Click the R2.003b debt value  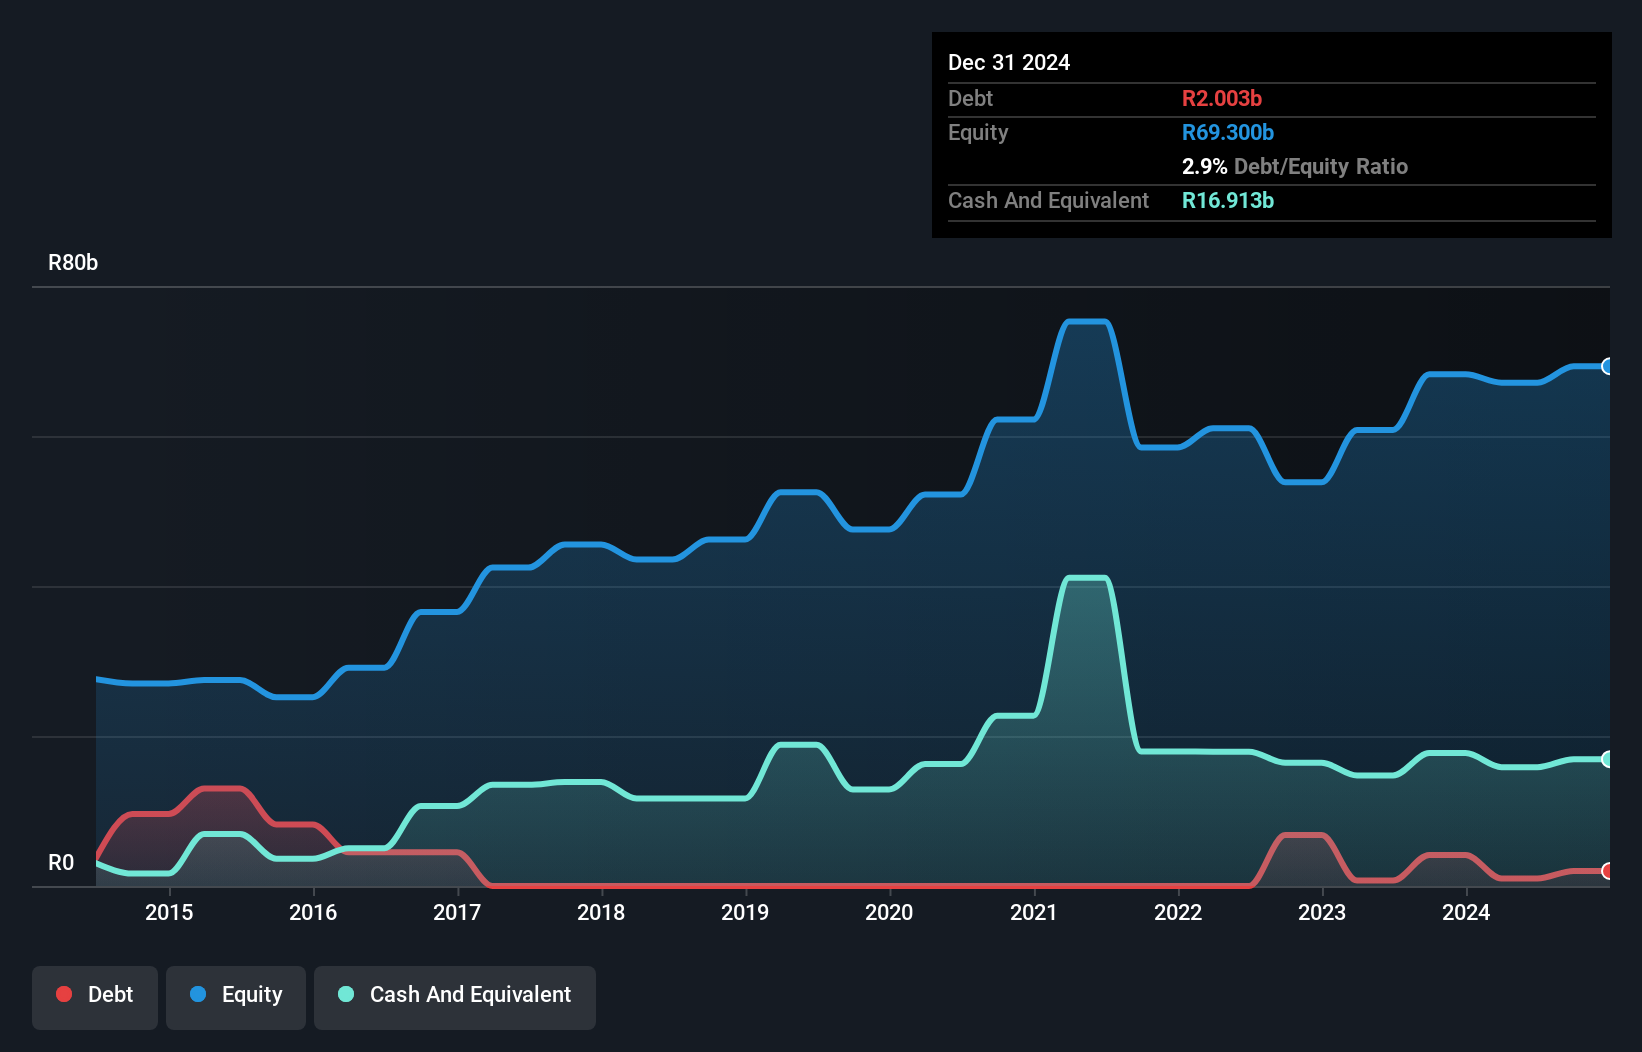click(1222, 98)
